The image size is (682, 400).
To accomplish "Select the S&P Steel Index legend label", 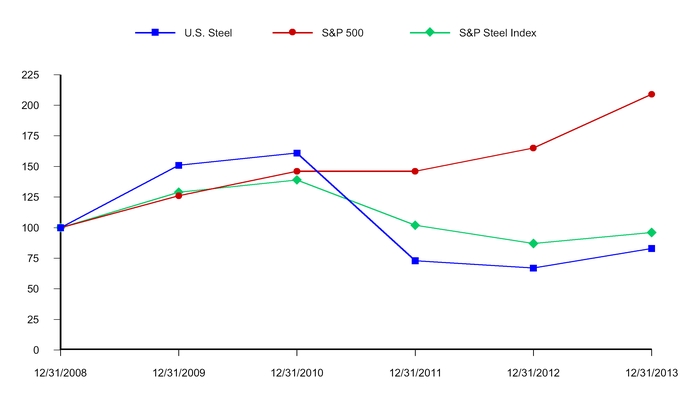I will (498, 33).
